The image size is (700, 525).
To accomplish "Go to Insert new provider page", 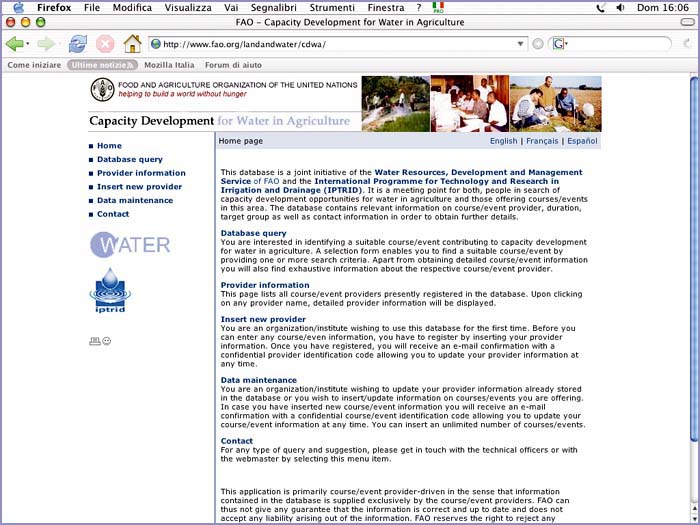I will [139, 186].
